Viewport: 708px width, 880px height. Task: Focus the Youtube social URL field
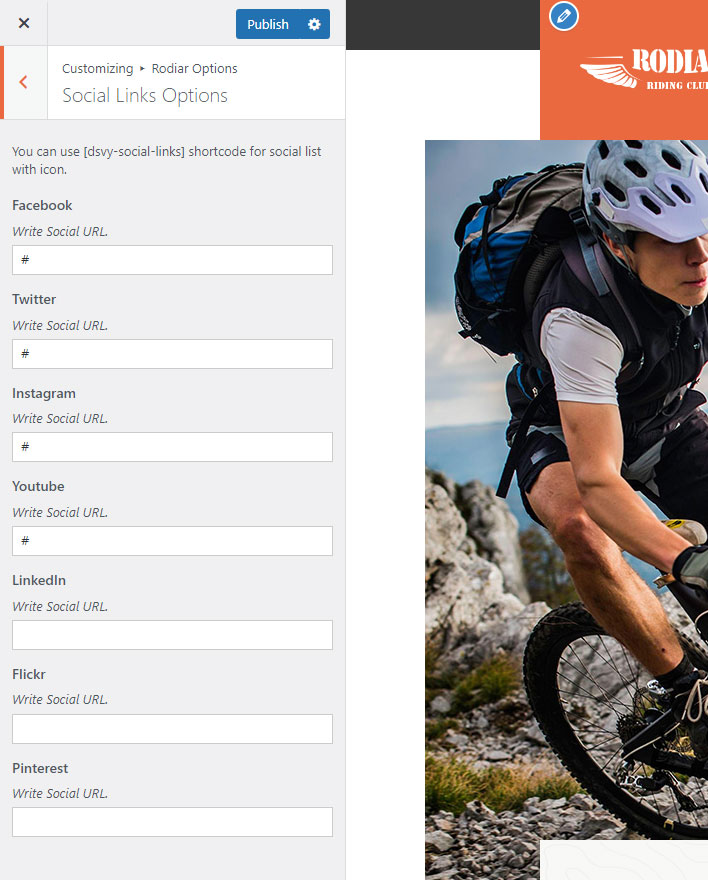172,541
